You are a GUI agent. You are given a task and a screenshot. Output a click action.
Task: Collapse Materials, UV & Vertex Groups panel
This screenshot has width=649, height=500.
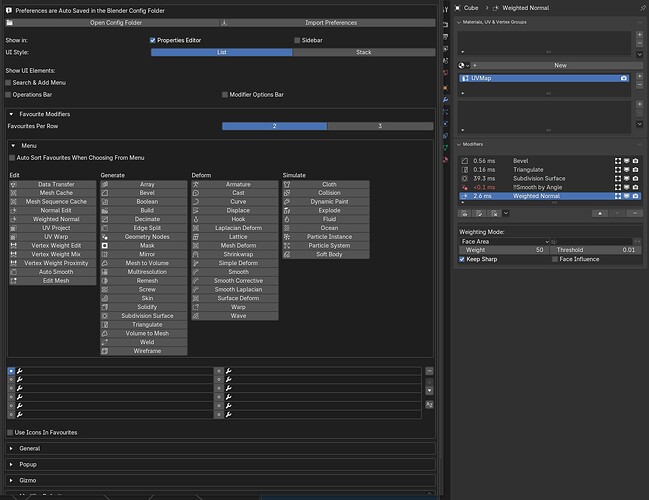[459, 22]
